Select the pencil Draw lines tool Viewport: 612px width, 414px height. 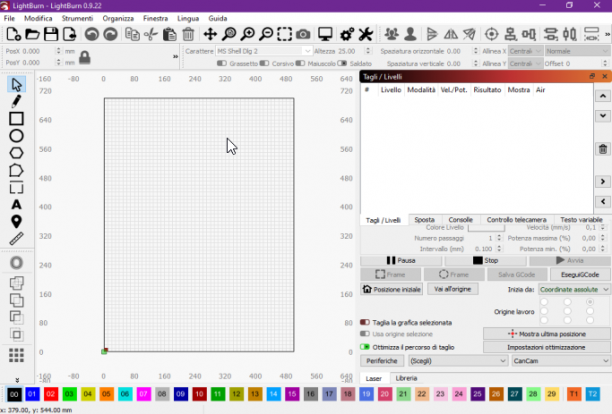16,101
